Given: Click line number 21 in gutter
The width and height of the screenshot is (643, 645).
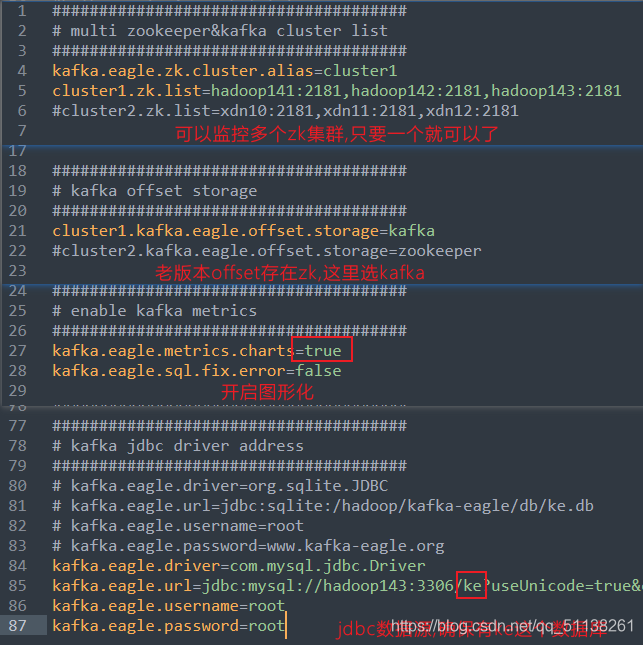Looking at the screenshot, I should [17, 231].
